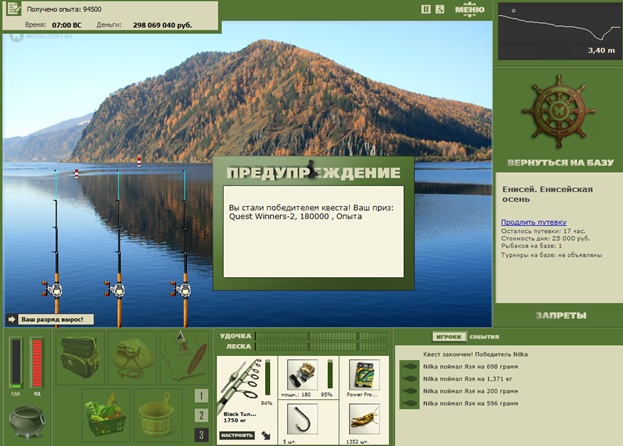Click the money amount 298 069 040 руб.
623x446 pixels.
[162, 25]
